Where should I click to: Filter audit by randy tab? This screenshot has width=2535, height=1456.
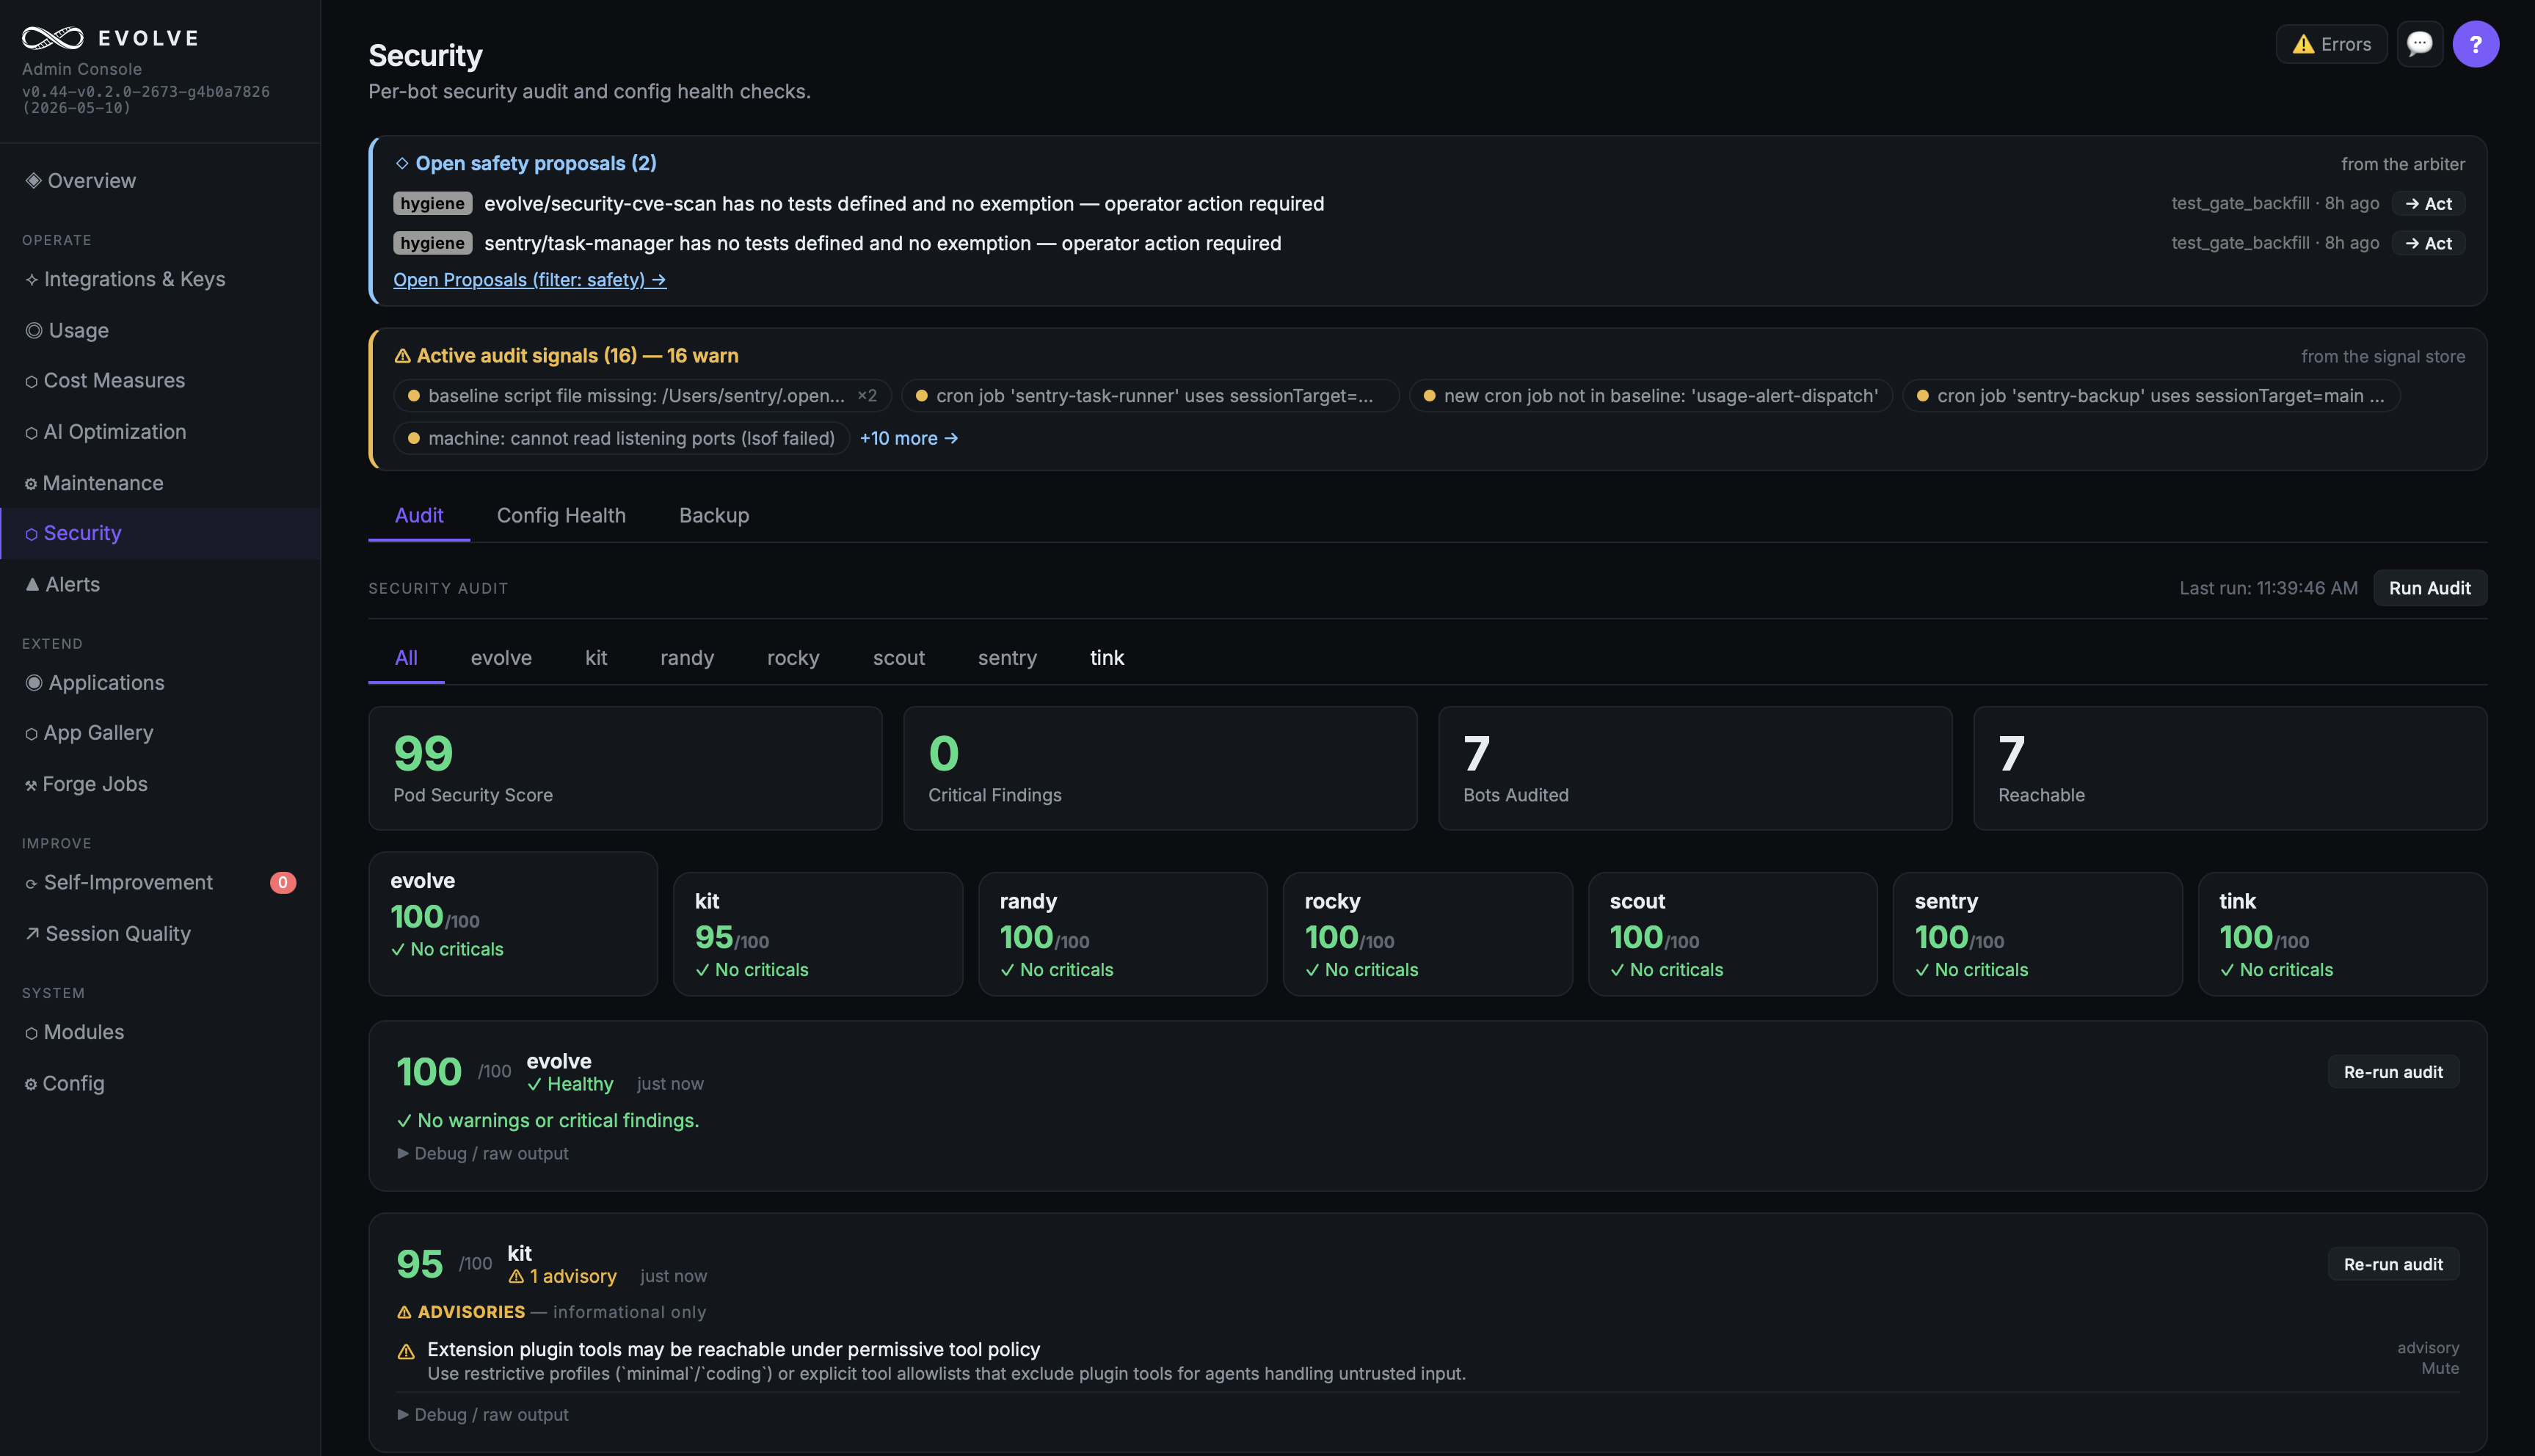point(687,658)
